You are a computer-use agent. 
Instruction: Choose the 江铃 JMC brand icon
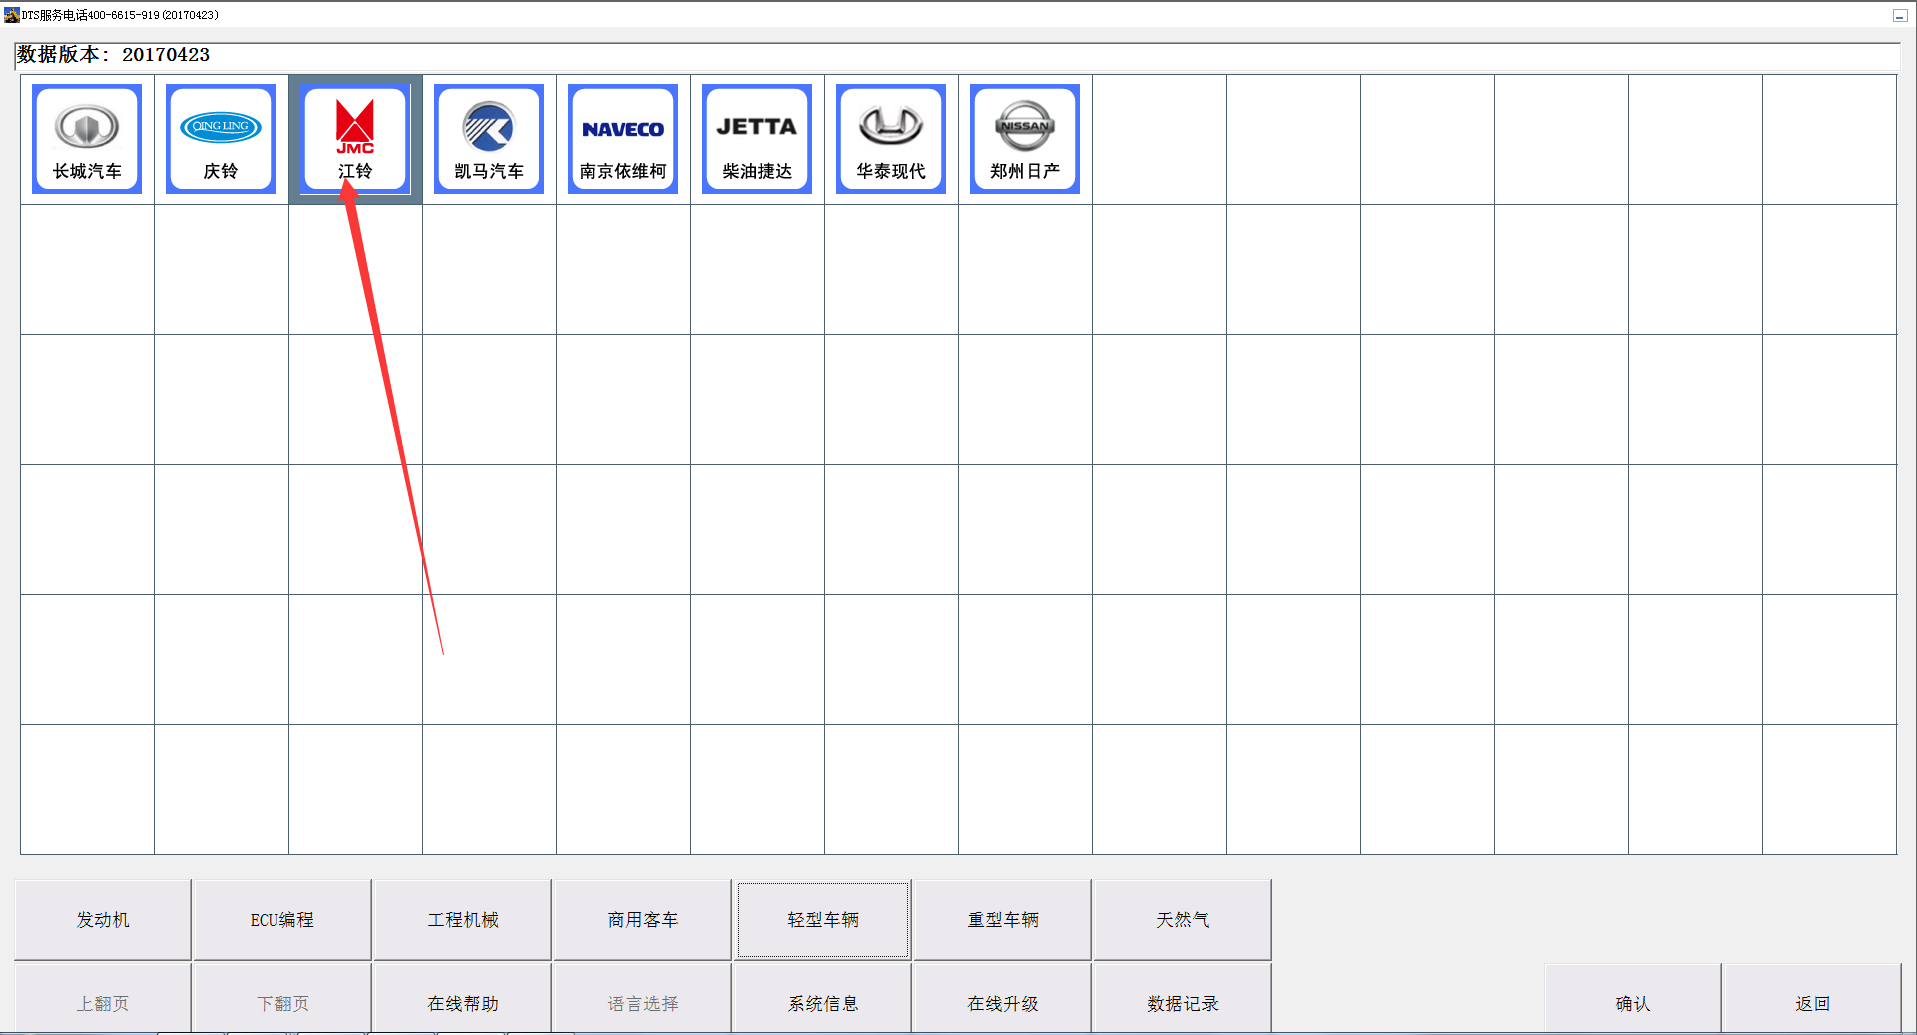tap(355, 139)
